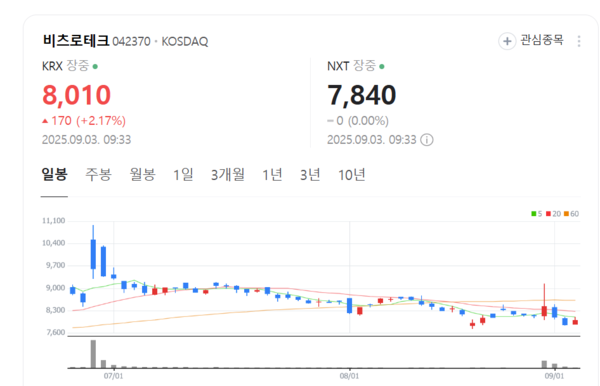600x386 pixels.
Task: Click the red candlestick with long upper wick
Action: pos(544,302)
